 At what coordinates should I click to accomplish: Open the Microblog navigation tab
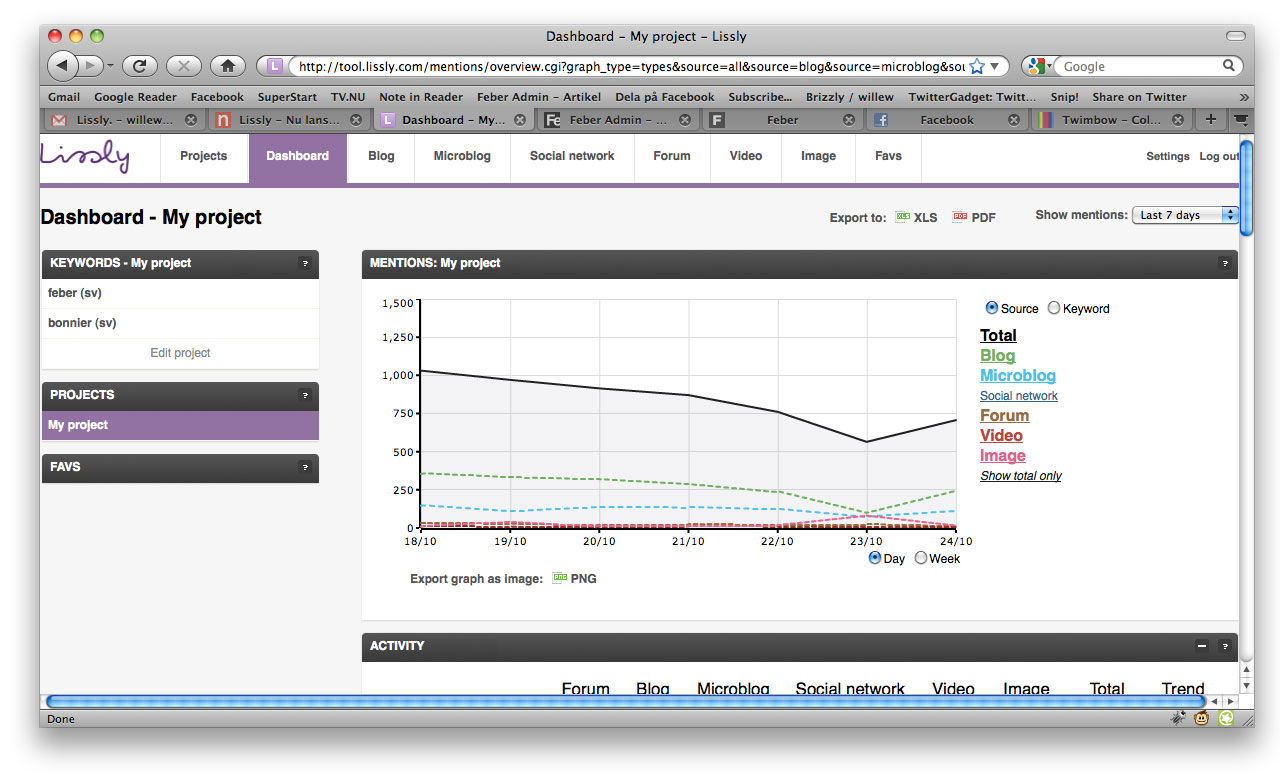click(462, 156)
